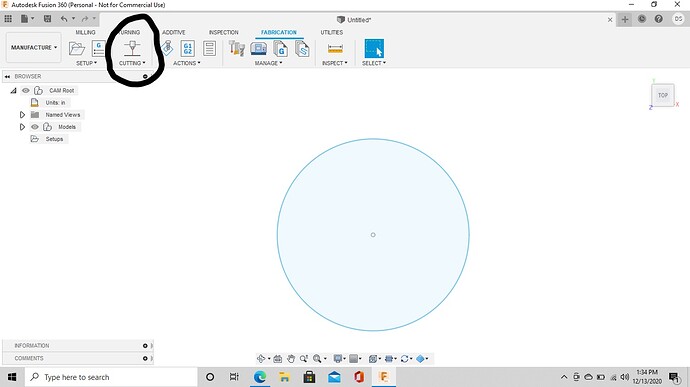This screenshot has width=690, height=387.
Task: Toggle visibility eye of Models
Action: [35, 127]
